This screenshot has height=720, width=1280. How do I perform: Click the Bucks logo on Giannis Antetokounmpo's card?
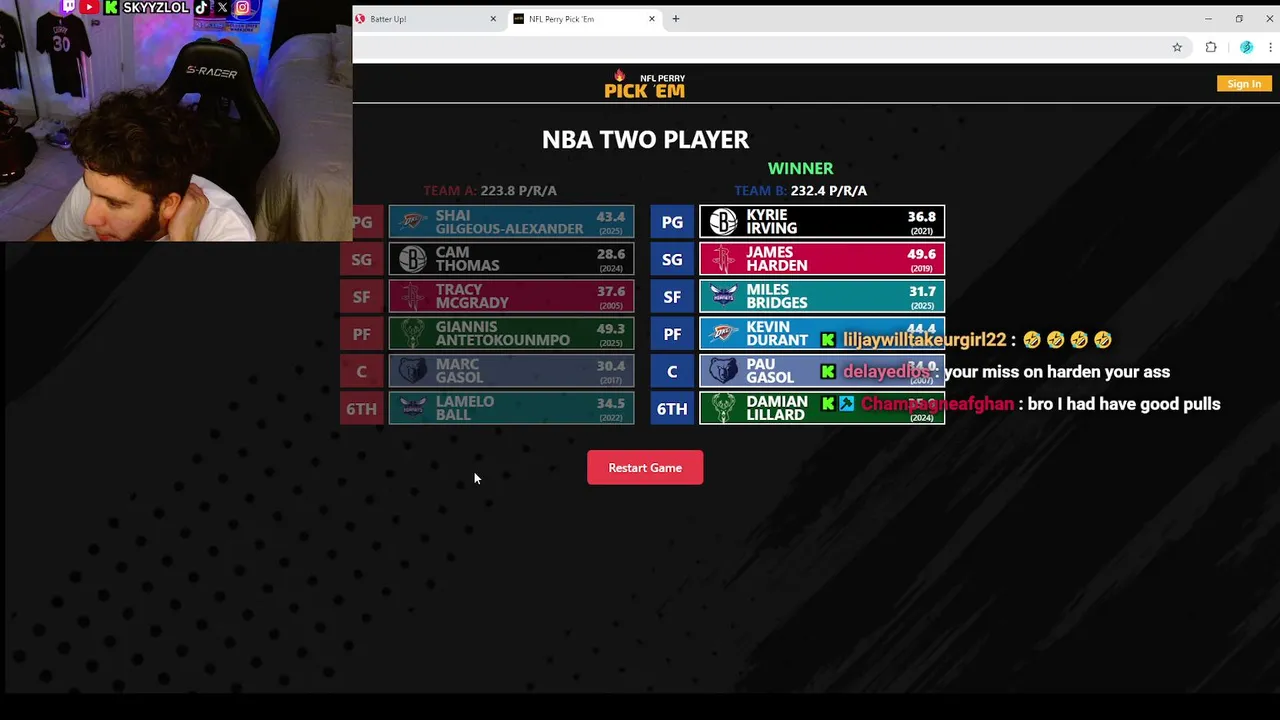pyautogui.click(x=412, y=333)
